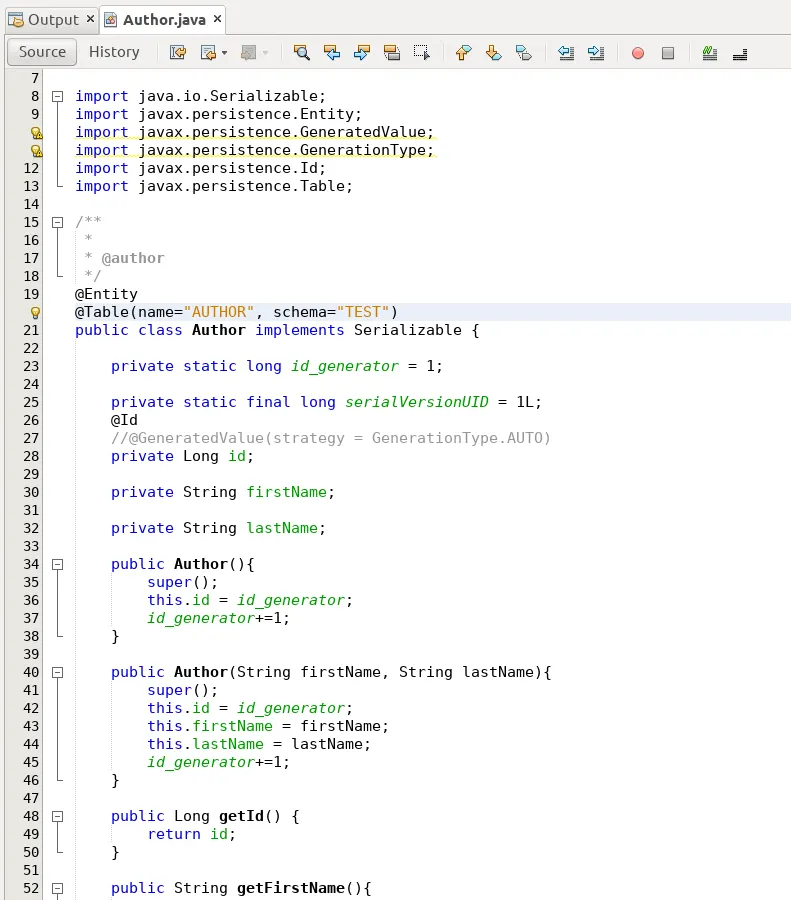Collapse getId method fold at line 48
Screen dimensions: 791x900
(x=57, y=816)
